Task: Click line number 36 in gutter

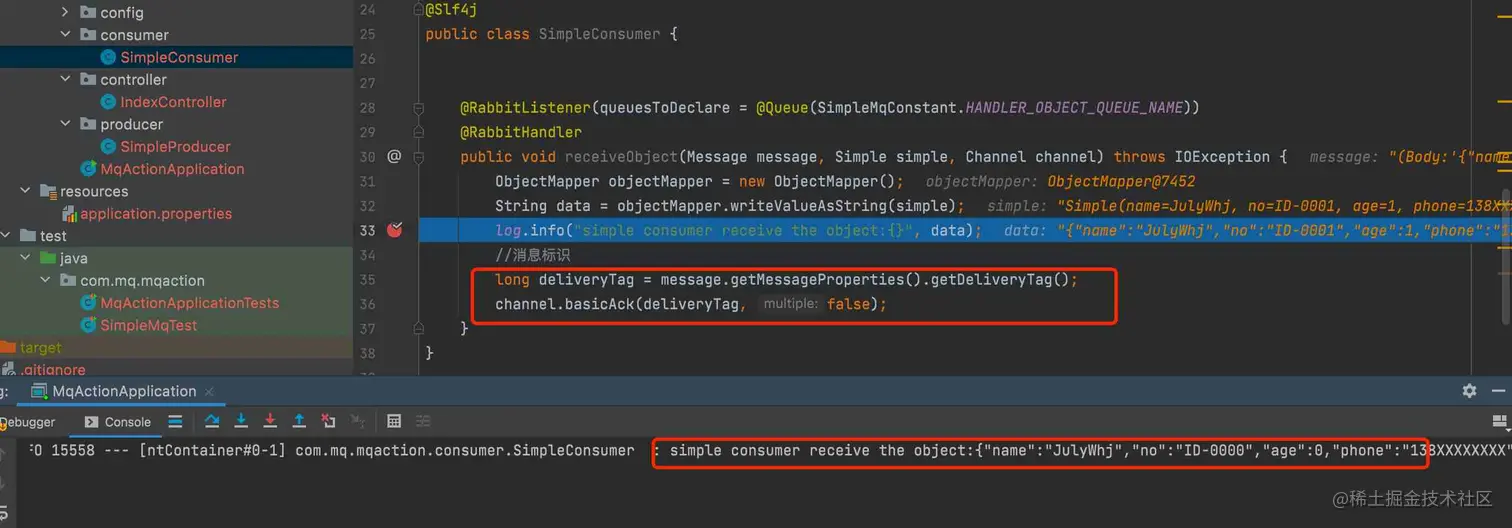Action: pos(367,304)
